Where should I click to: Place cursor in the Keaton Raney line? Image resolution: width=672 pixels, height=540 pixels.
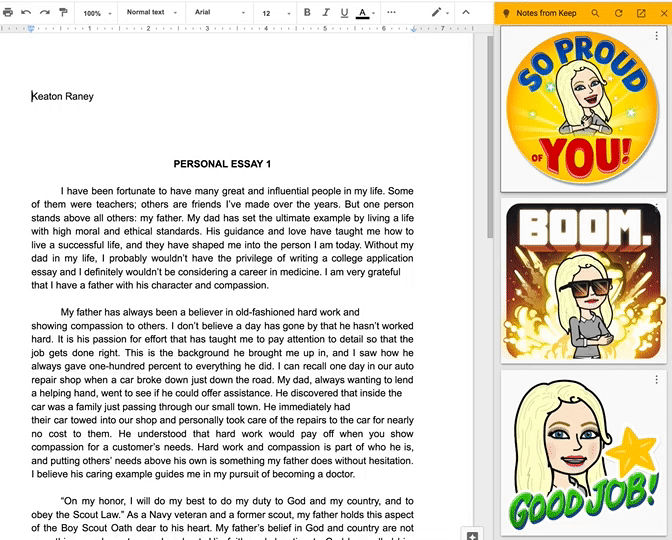pyautogui.click(x=63, y=96)
